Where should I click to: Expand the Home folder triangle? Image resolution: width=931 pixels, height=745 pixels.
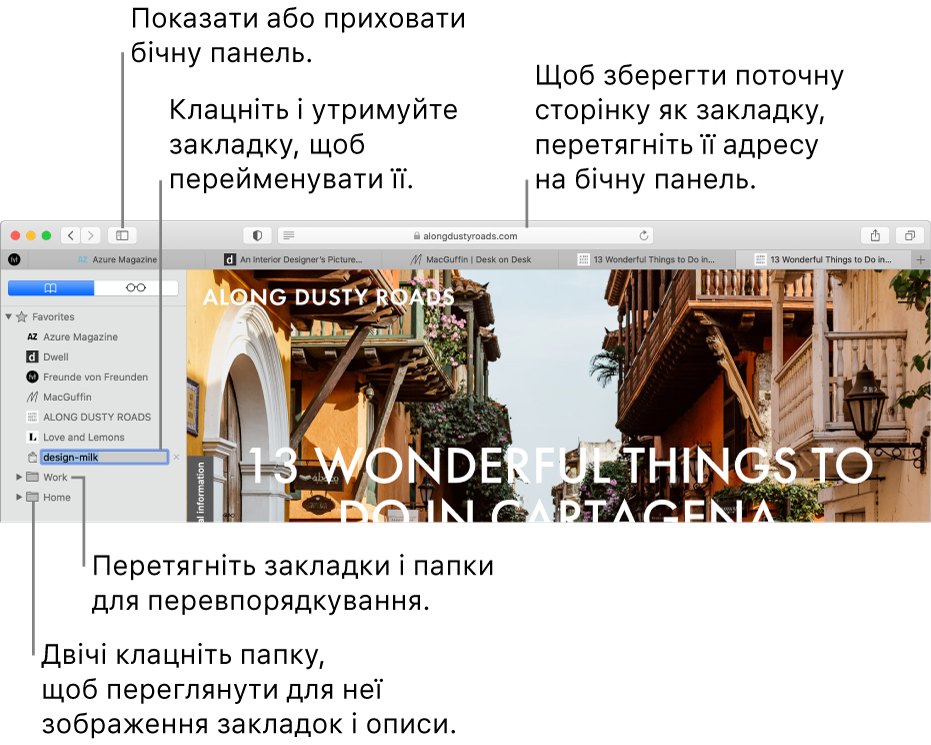(19, 497)
